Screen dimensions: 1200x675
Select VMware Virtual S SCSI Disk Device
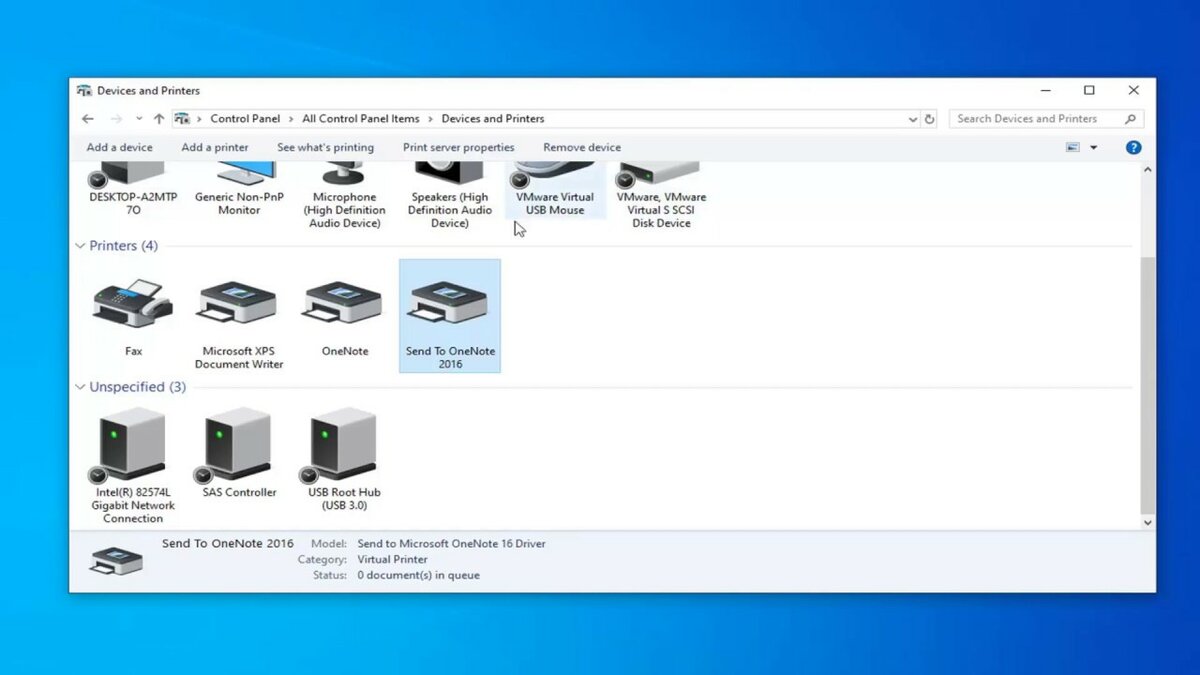click(661, 197)
